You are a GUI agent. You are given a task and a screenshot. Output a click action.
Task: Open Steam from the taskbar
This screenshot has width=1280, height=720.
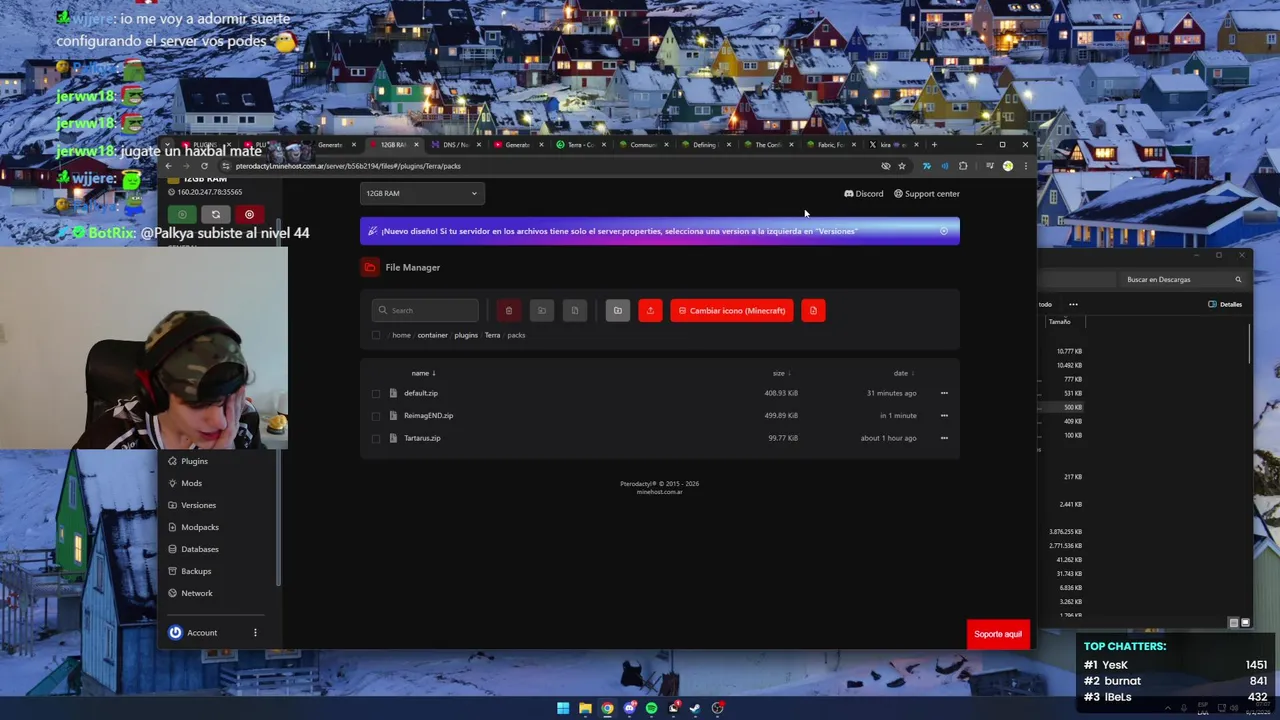point(695,708)
